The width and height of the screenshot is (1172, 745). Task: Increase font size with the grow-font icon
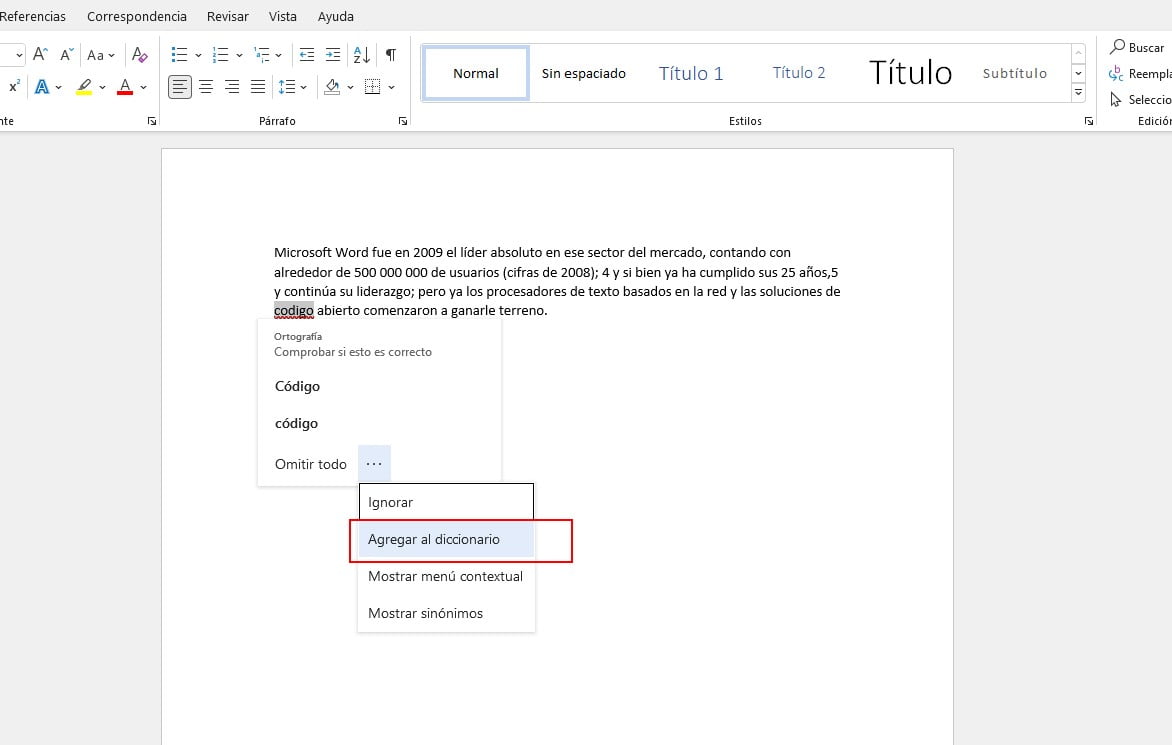tap(40, 55)
